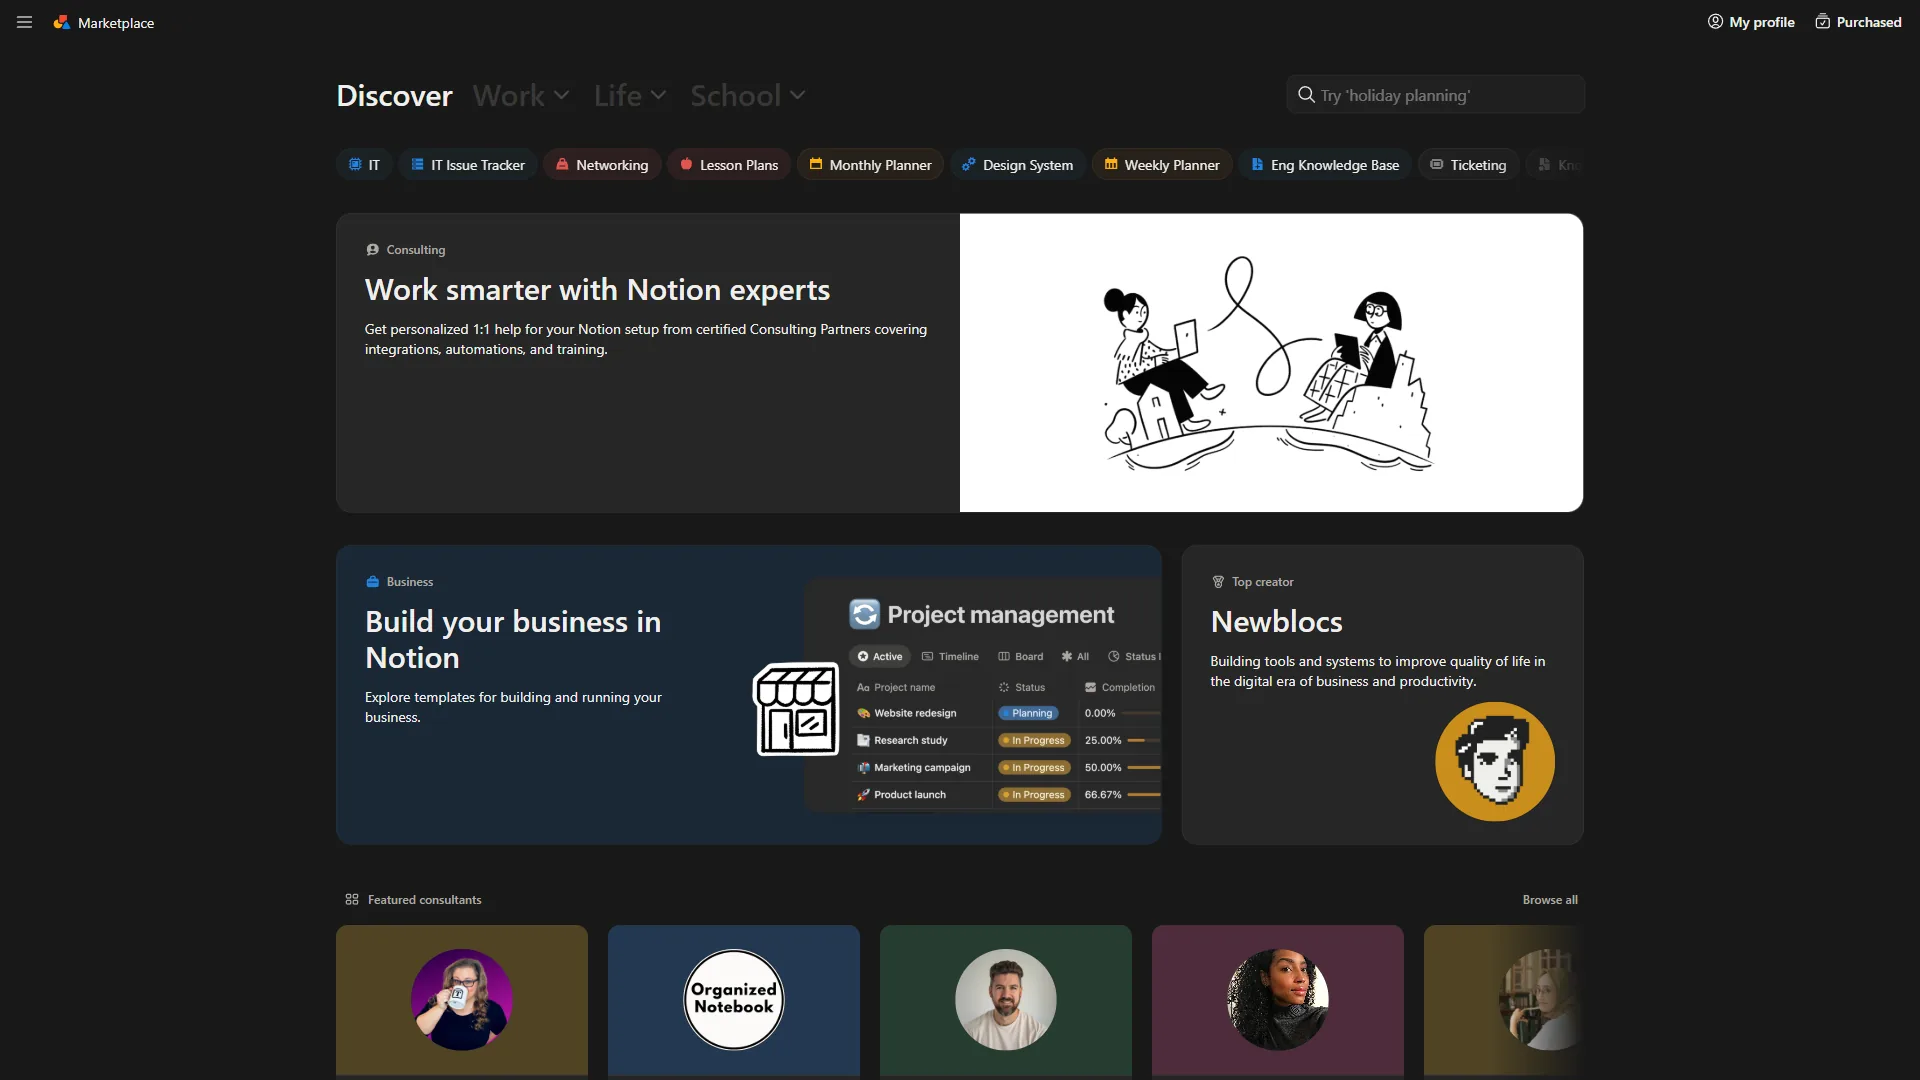This screenshot has height=1080, width=1920.
Task: Click the Product launch completion bar
Action: (x=1144, y=795)
